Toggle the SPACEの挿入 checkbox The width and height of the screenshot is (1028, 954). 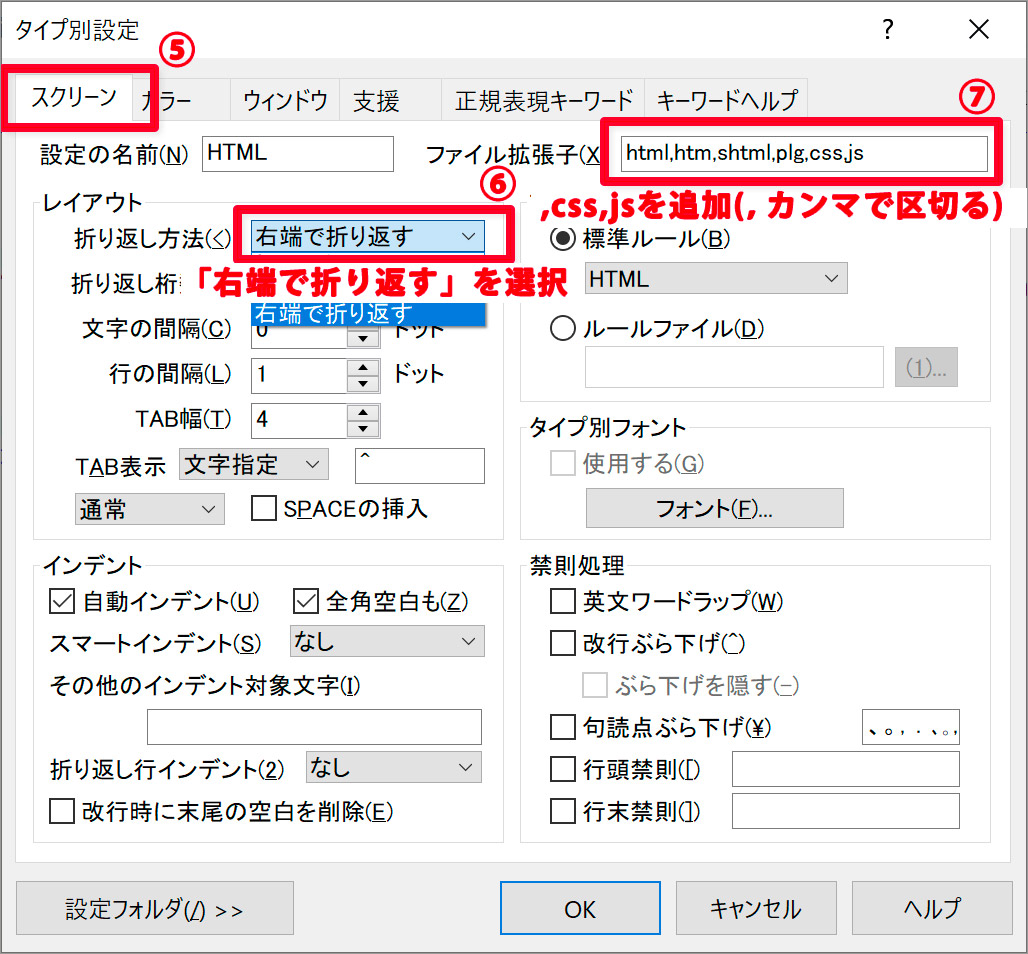(264, 509)
